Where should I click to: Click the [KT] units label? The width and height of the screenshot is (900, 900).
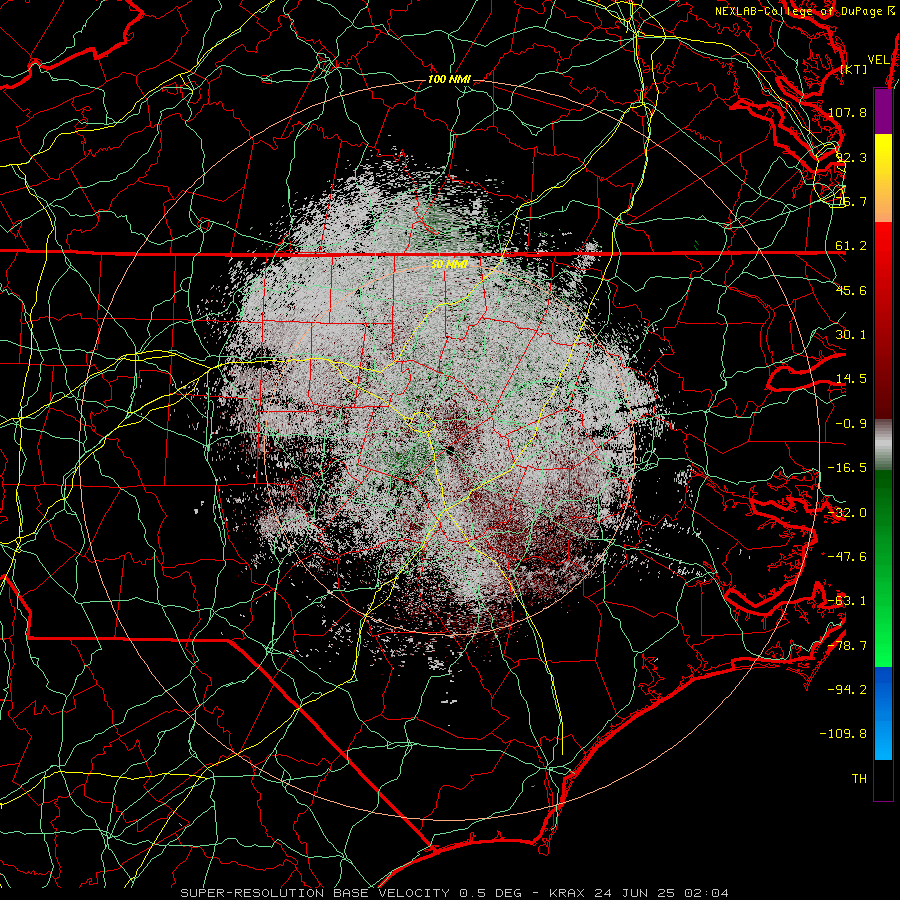click(854, 69)
